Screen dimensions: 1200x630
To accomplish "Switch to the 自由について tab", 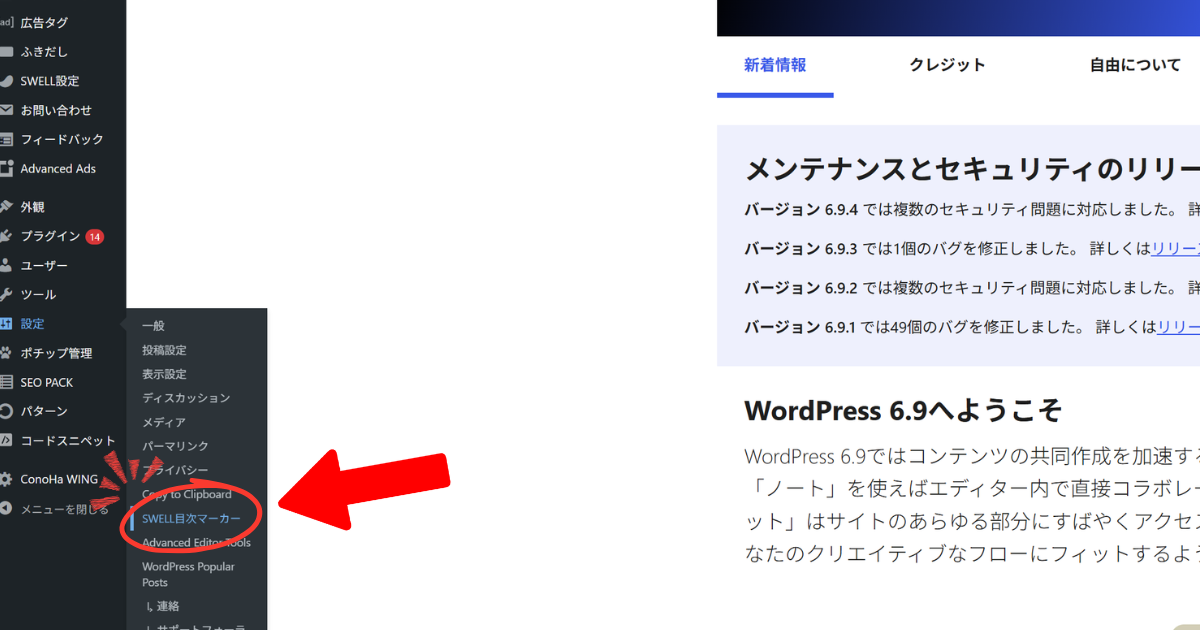I will [1135, 65].
